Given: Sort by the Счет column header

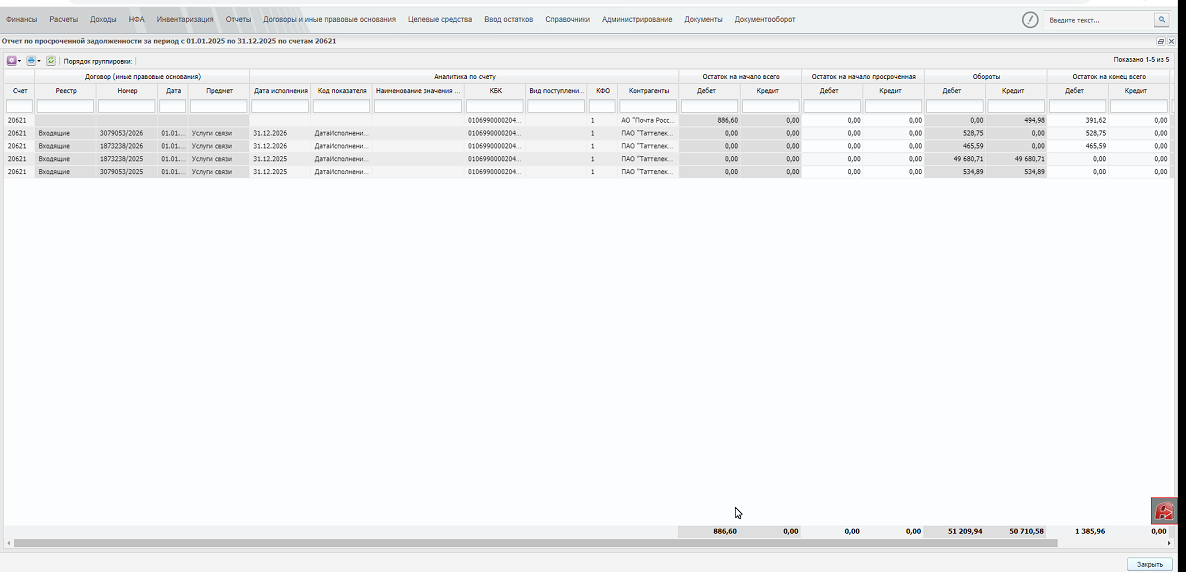Looking at the screenshot, I should pos(20,91).
